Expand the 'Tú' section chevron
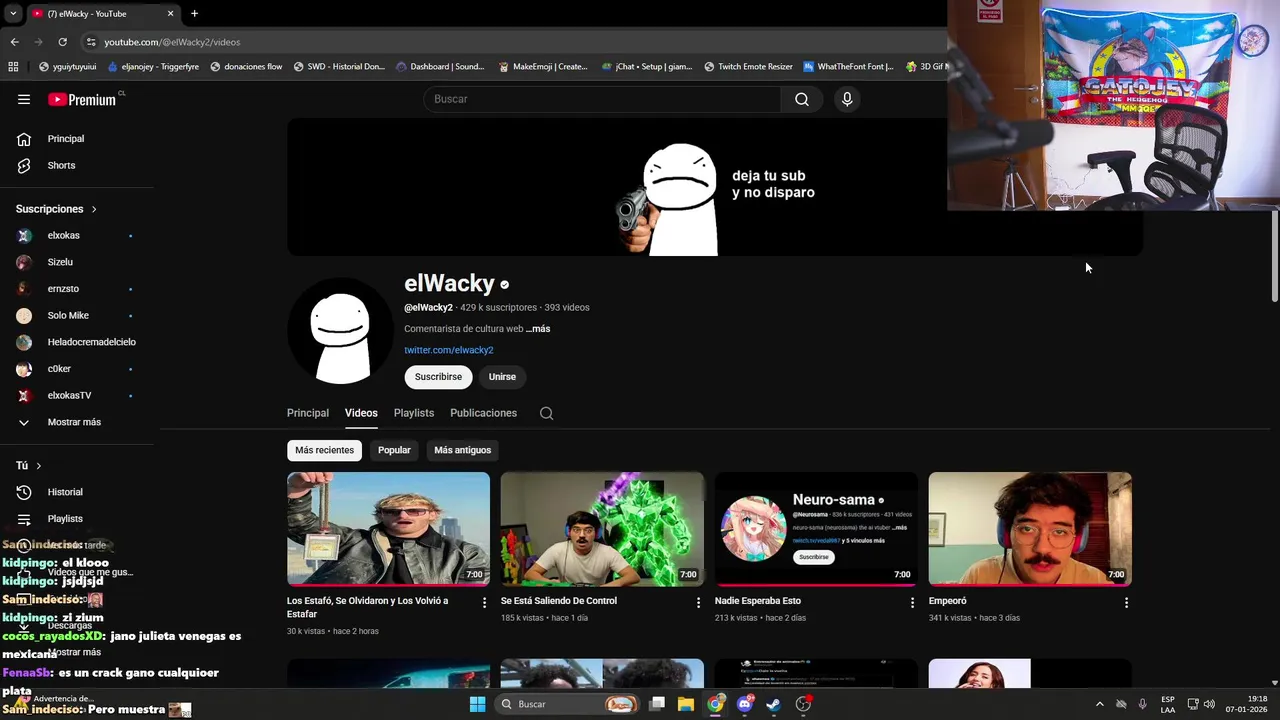The image size is (1280, 720). 39,466
